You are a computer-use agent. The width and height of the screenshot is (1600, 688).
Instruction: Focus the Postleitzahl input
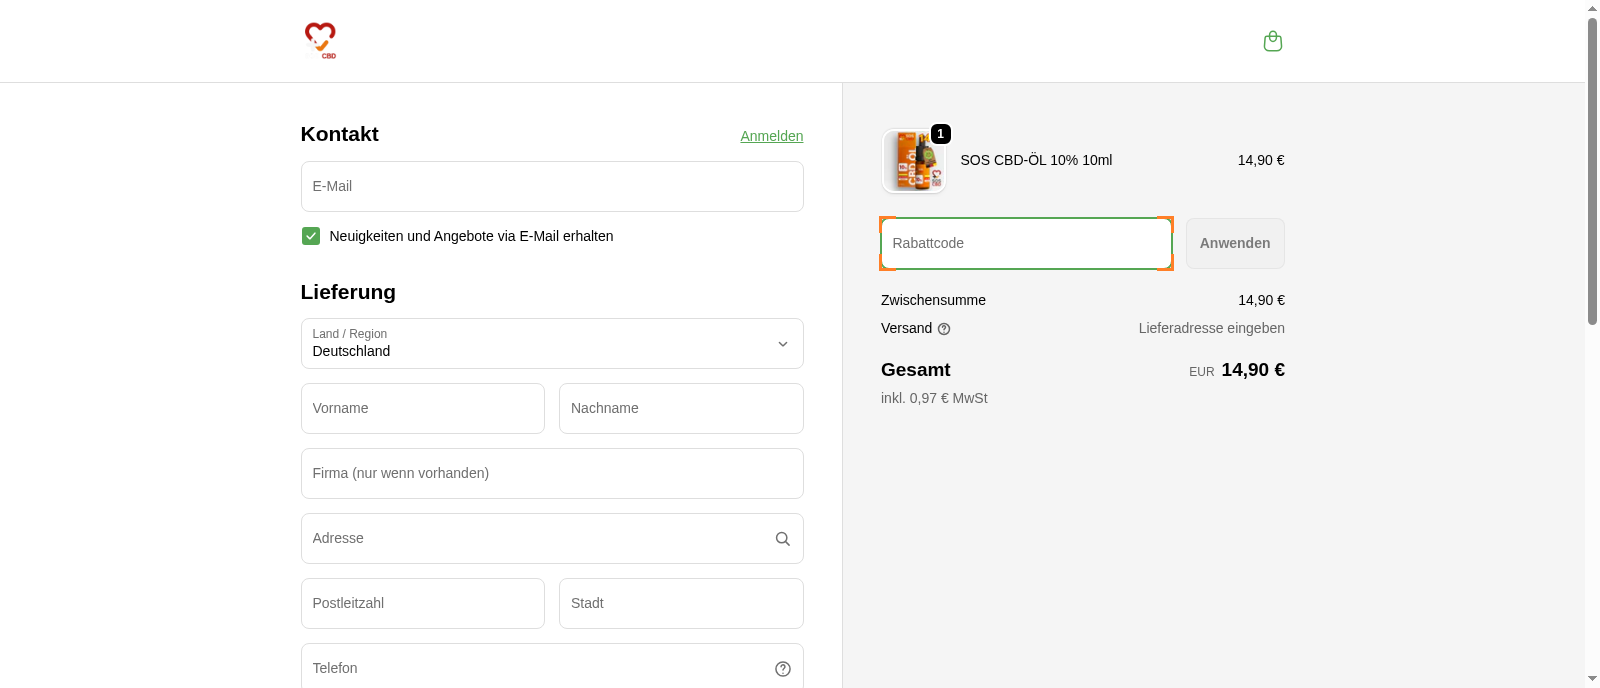[422, 604]
